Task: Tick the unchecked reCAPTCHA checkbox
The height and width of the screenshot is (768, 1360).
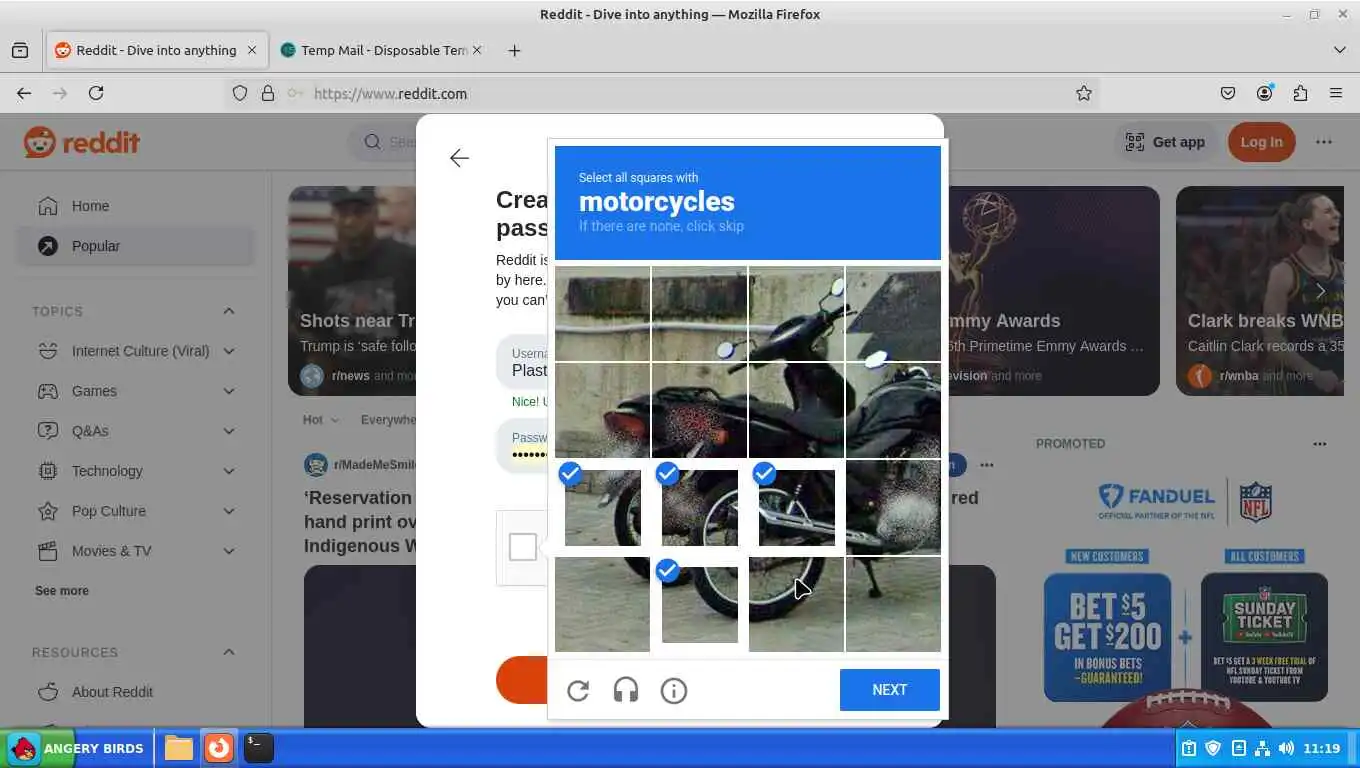Action: 523,547
